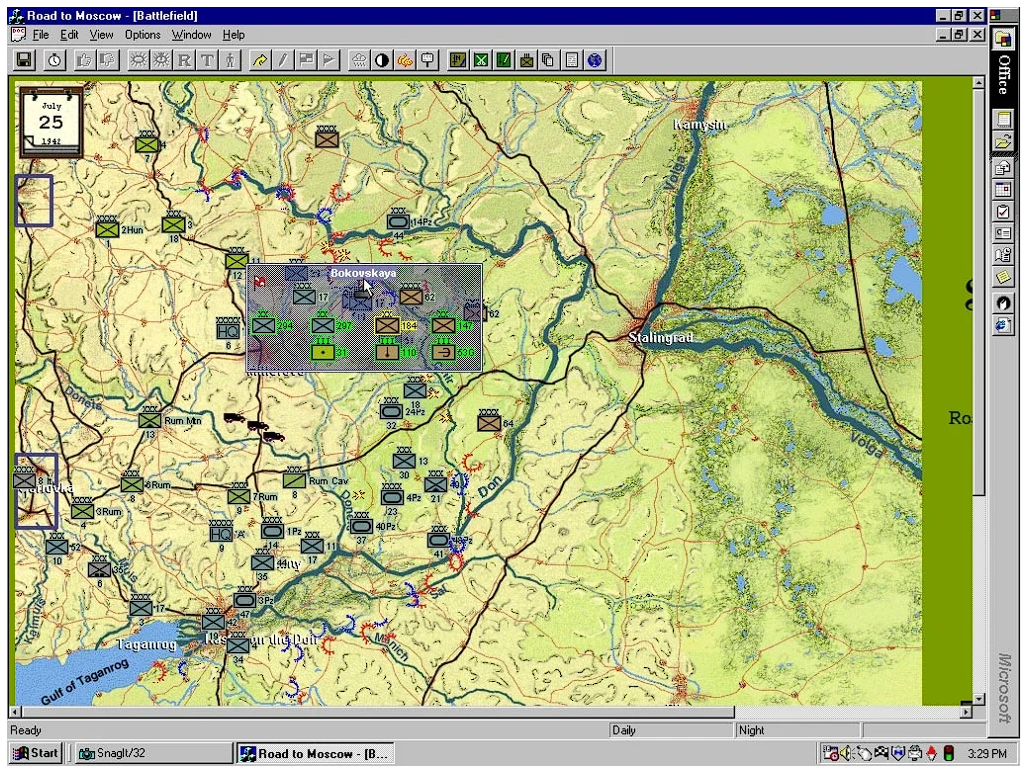Click the July 25 1942 calendar

coord(51,122)
